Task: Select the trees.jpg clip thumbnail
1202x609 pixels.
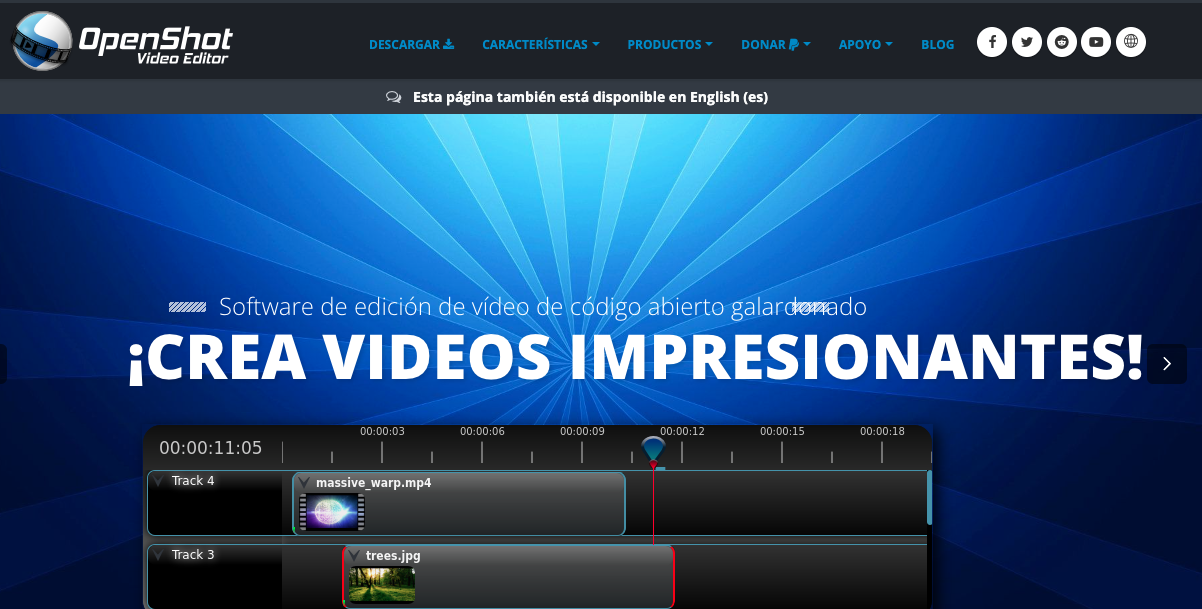Action: (x=381, y=583)
